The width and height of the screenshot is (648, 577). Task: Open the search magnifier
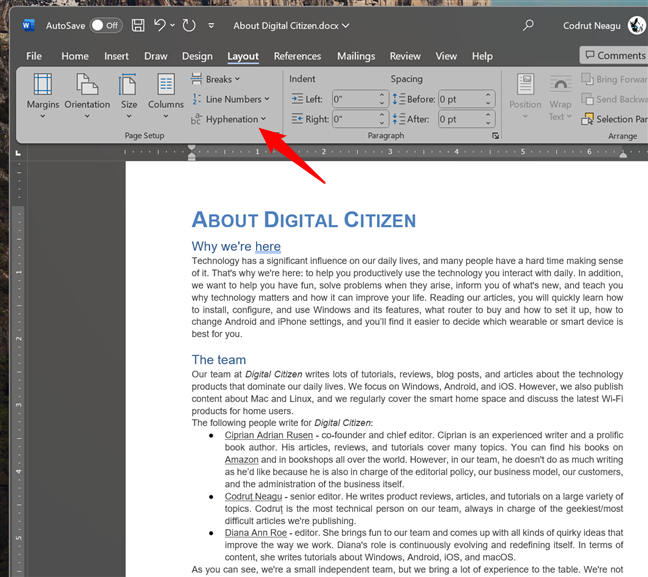tap(528, 26)
